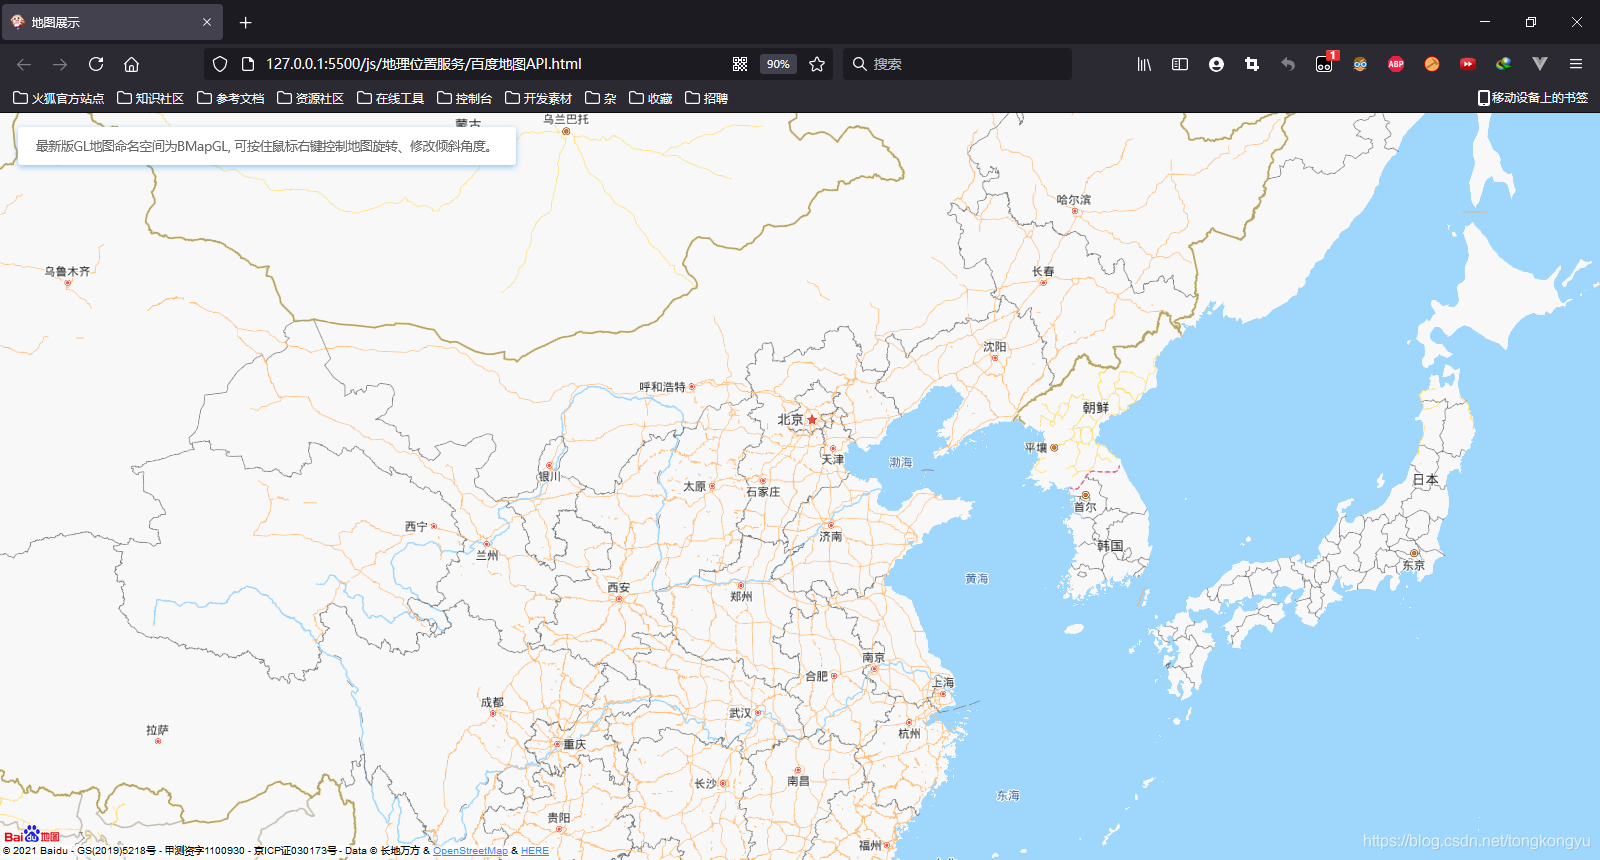Click the OpenStreetMap attribution link
Viewport: 1600px width, 860px height.
[470, 851]
